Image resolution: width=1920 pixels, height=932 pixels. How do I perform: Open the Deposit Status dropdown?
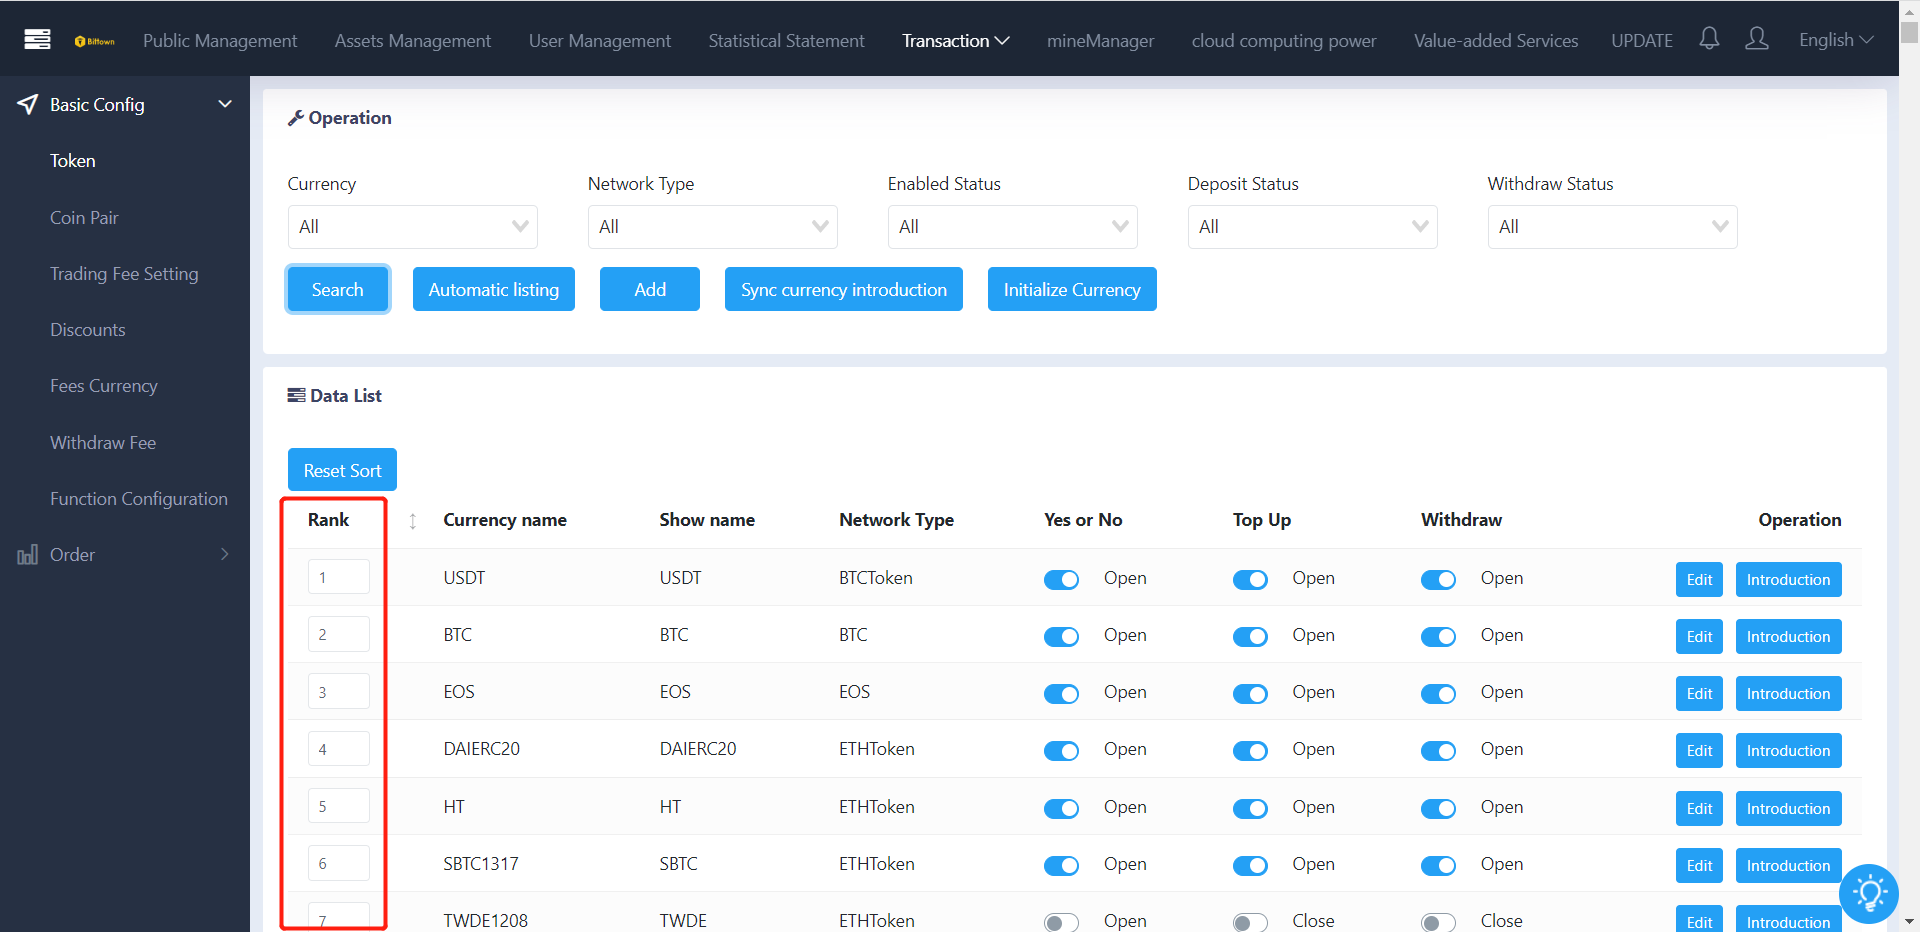click(x=1312, y=227)
